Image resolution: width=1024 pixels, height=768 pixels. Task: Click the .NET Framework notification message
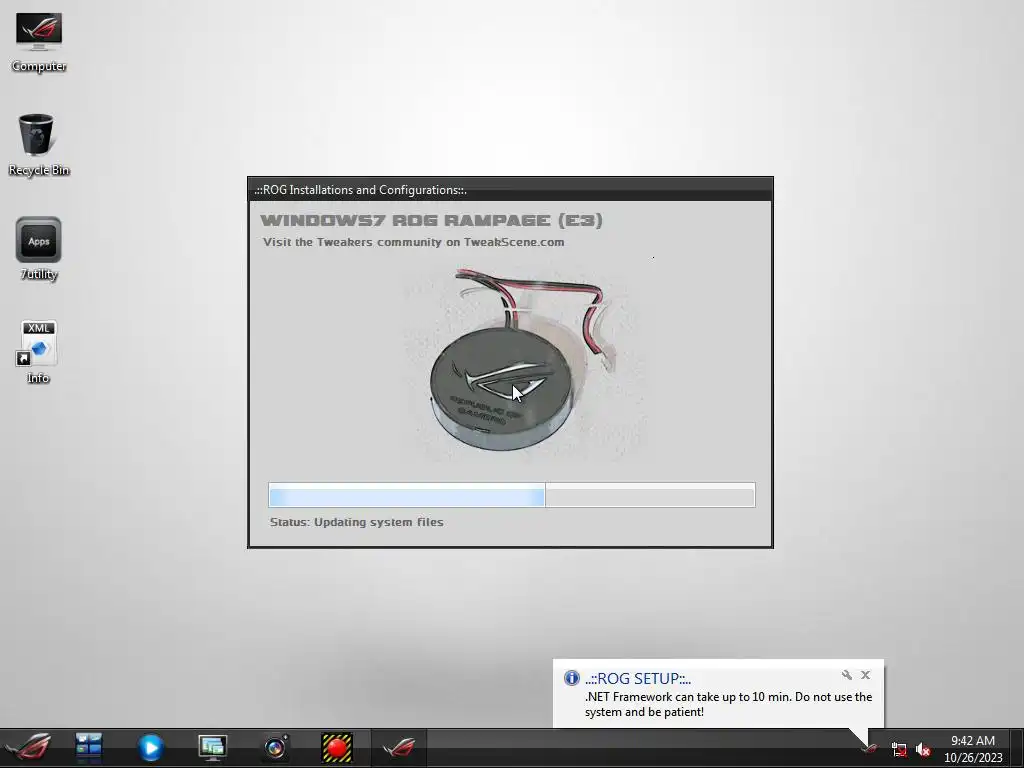coord(728,705)
